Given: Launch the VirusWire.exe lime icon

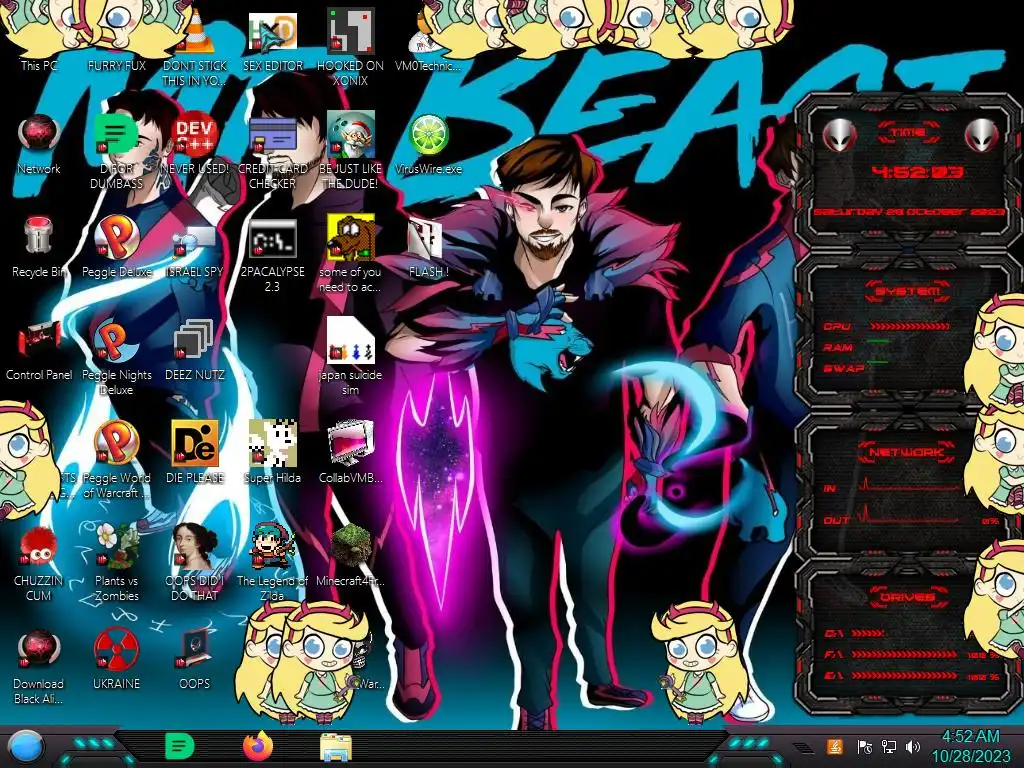Looking at the screenshot, I should point(428,135).
